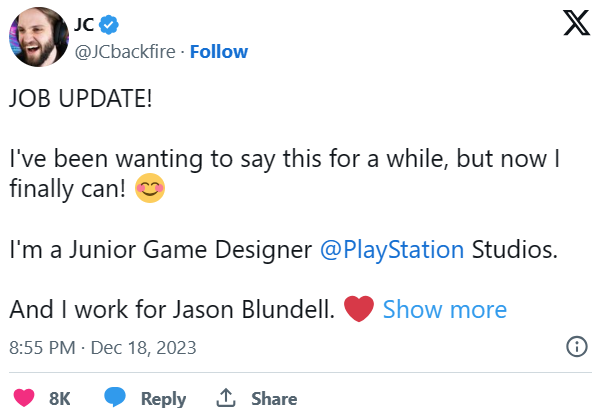Click the JOB UPDATE! headline text
The image size is (604, 415).
pyautogui.click(x=81, y=103)
